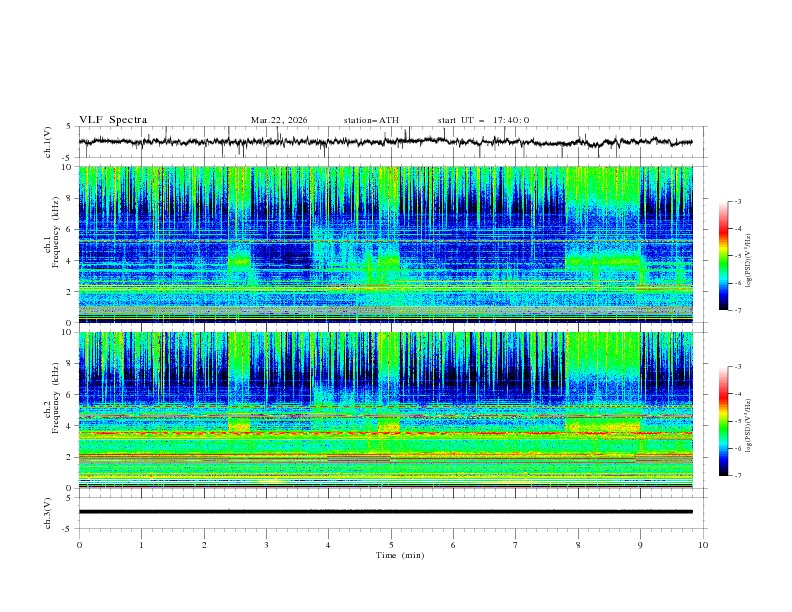The image size is (792, 612).
Task: Click the '-7' label on ch.2 colorbar
Action: (738, 475)
